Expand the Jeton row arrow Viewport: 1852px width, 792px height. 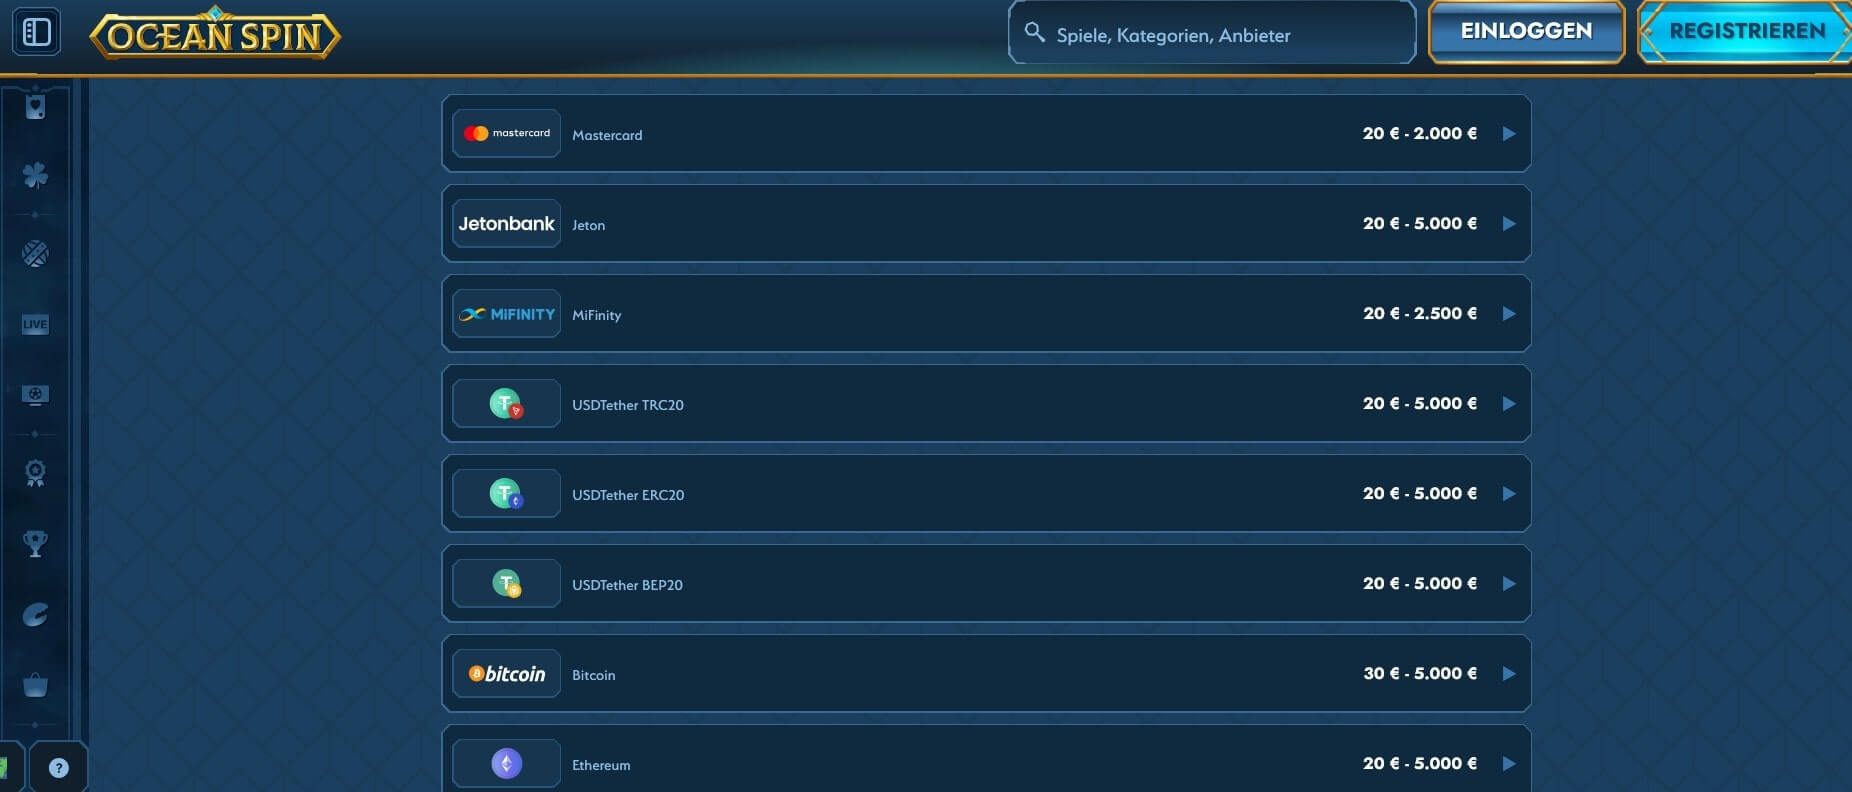point(1509,223)
